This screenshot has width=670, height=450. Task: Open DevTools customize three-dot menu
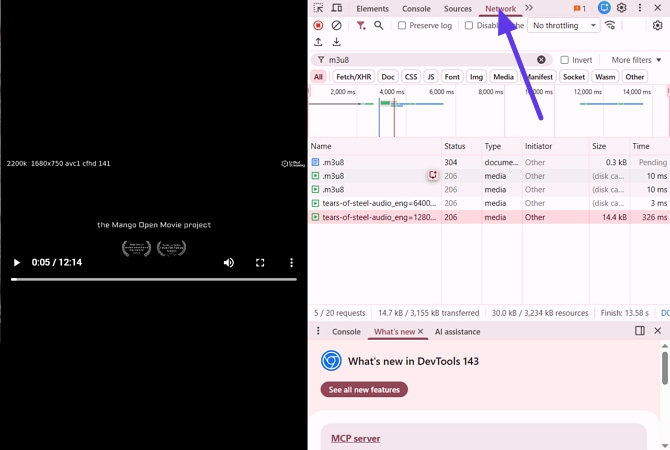[640, 8]
